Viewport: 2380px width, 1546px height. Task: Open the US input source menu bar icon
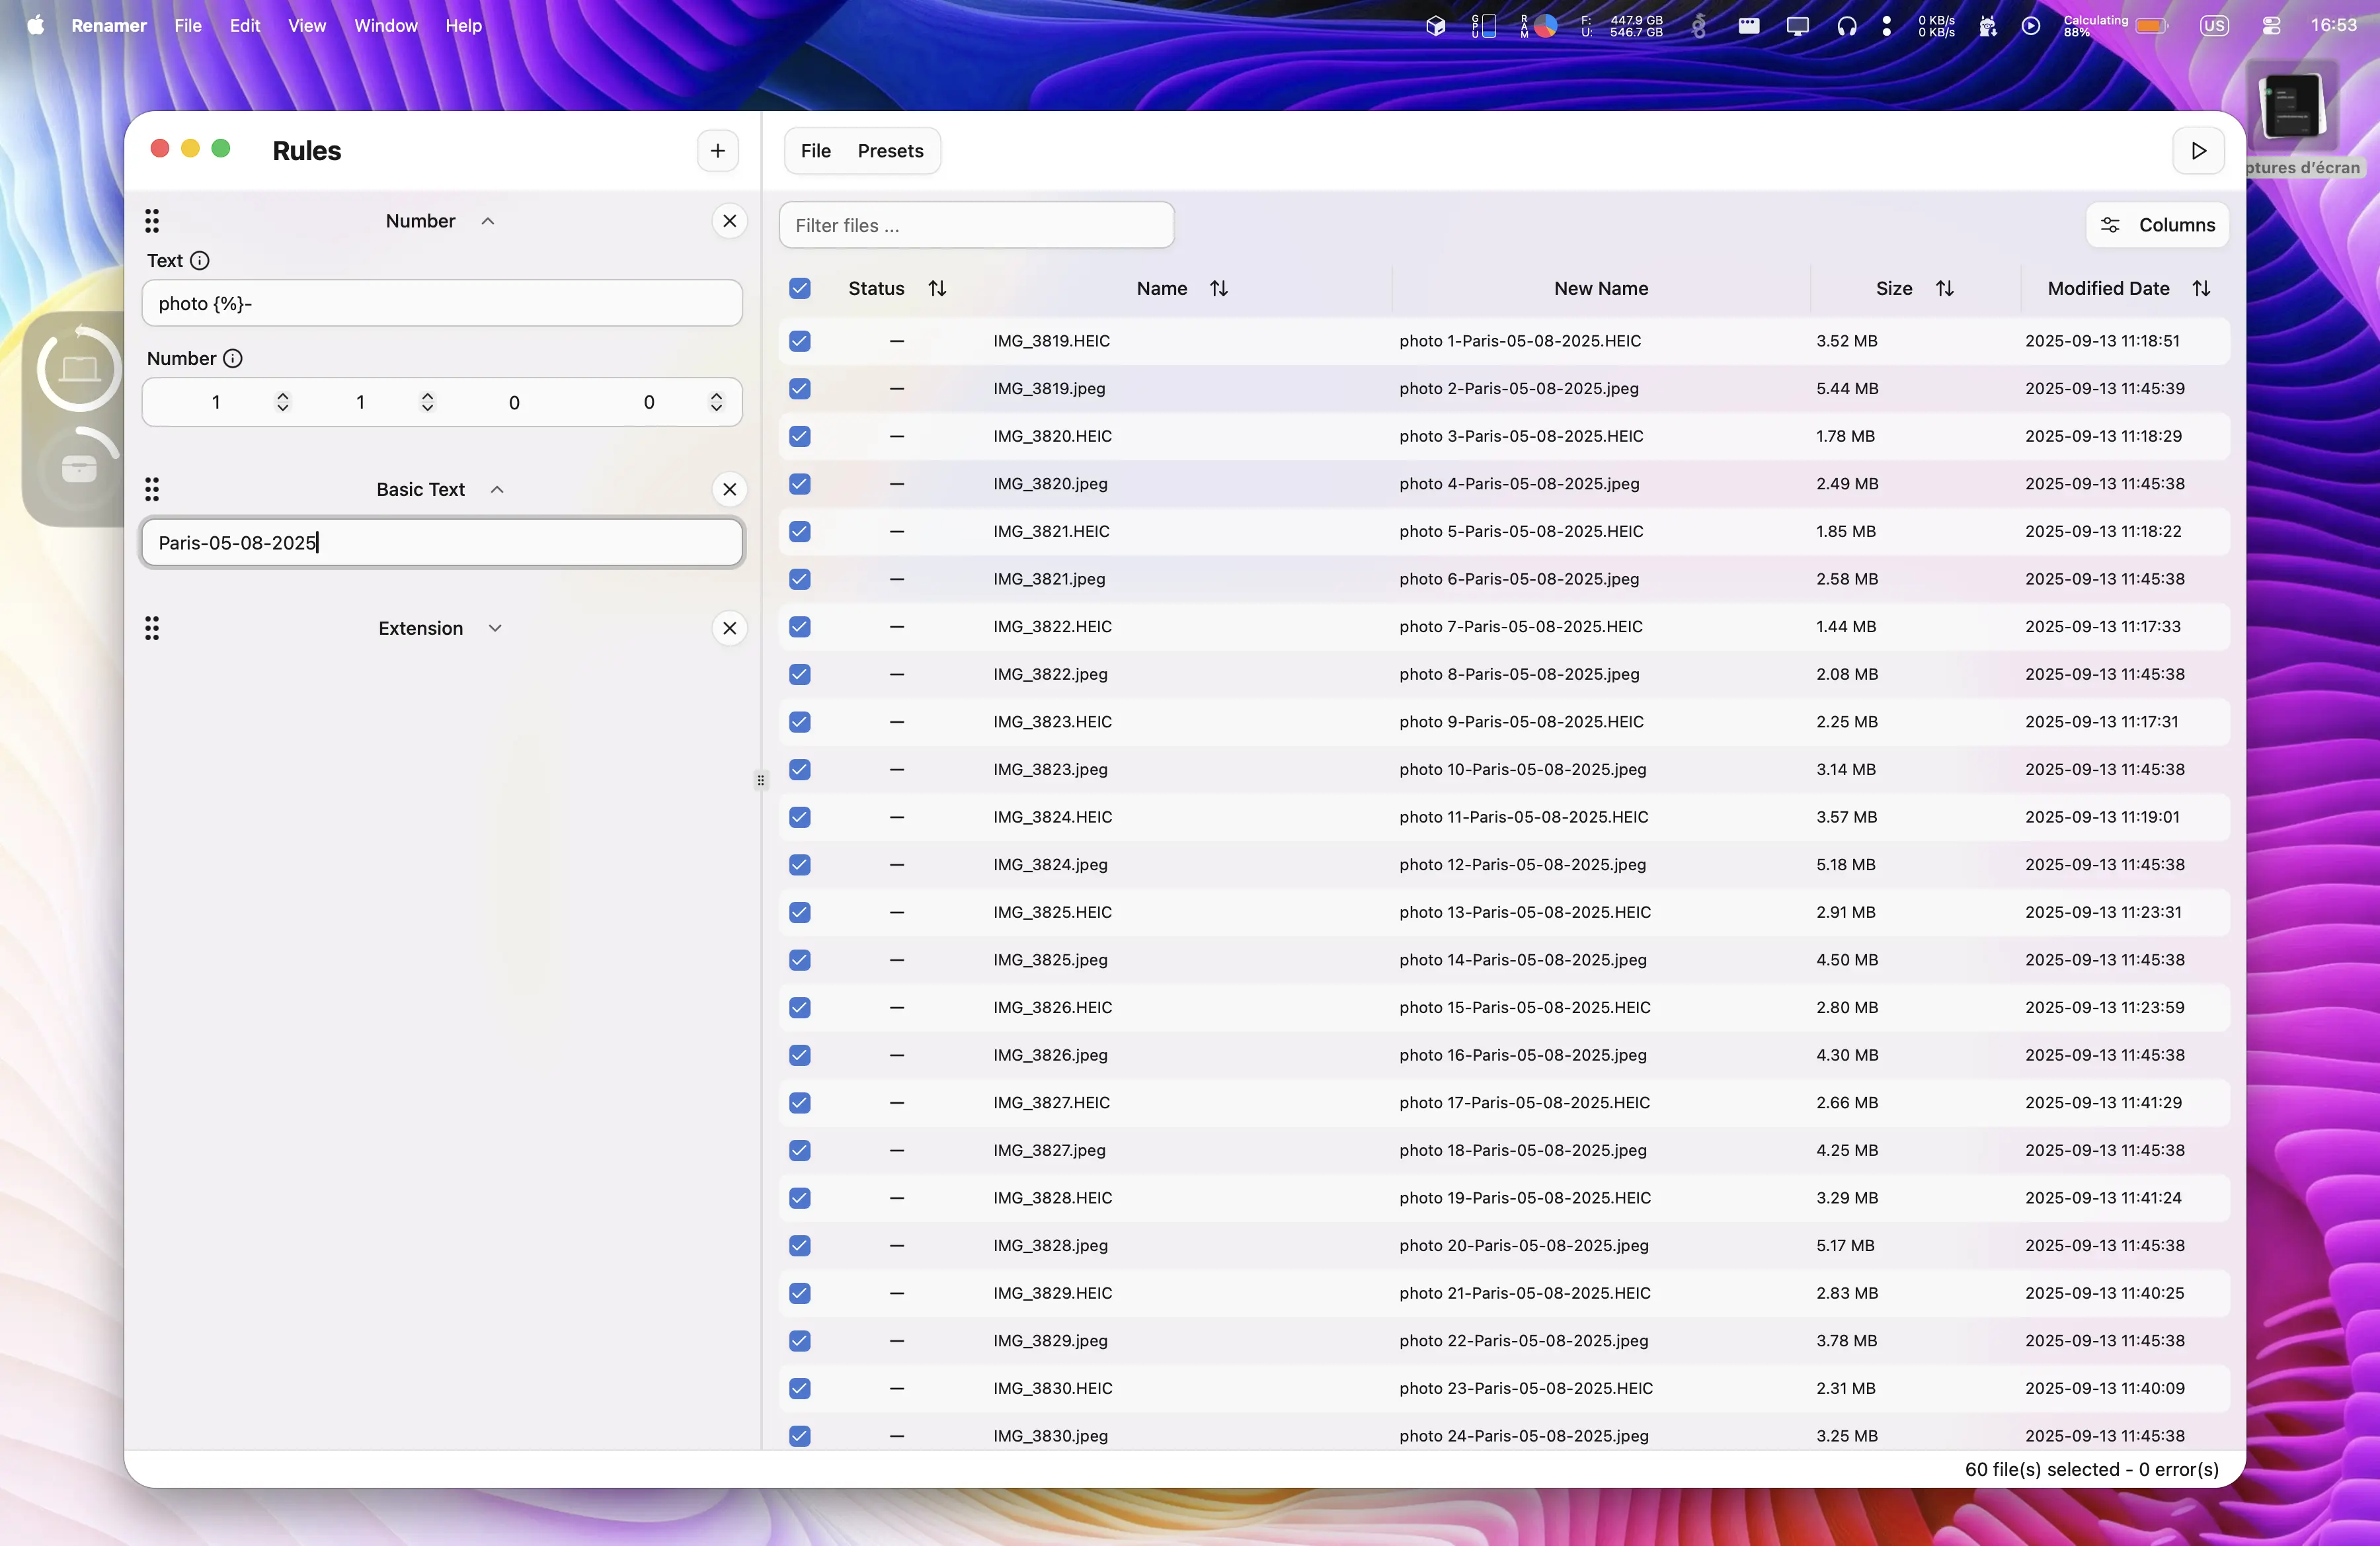pyautogui.click(x=2216, y=26)
